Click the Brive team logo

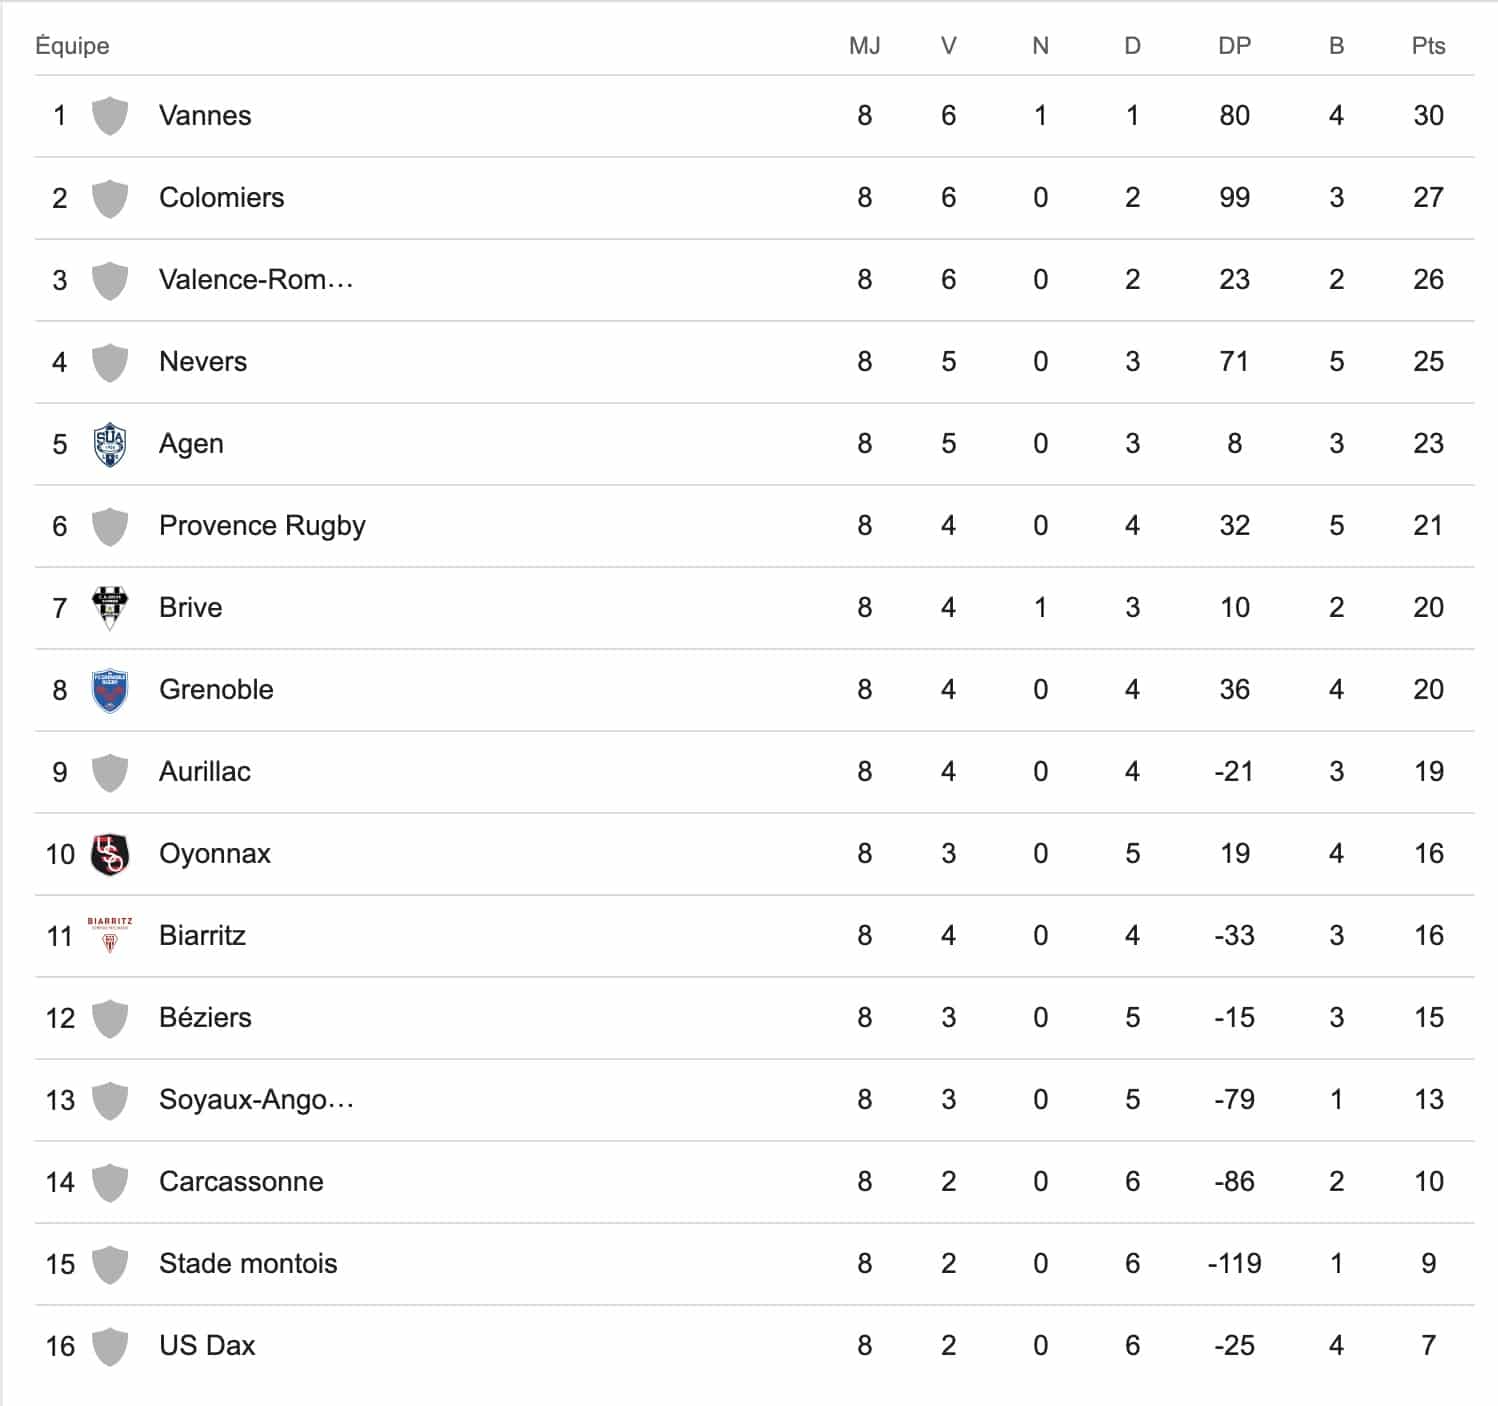coord(110,607)
